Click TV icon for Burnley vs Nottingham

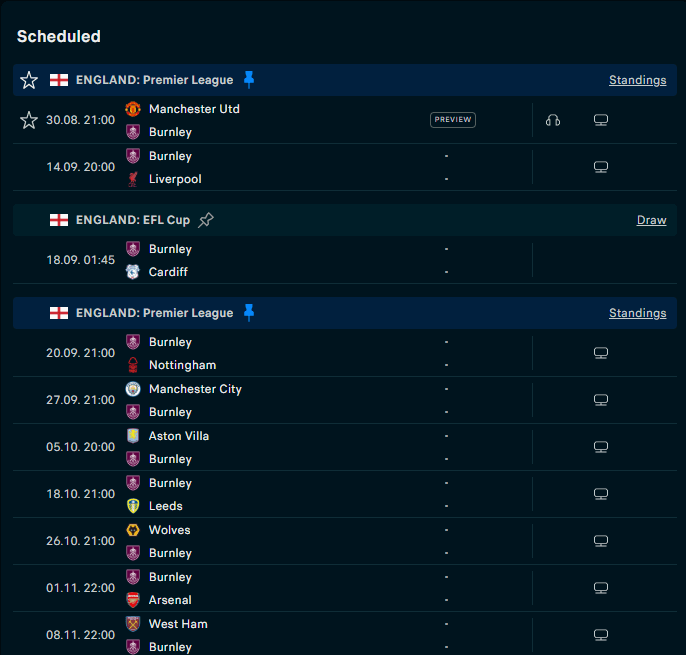tap(601, 353)
